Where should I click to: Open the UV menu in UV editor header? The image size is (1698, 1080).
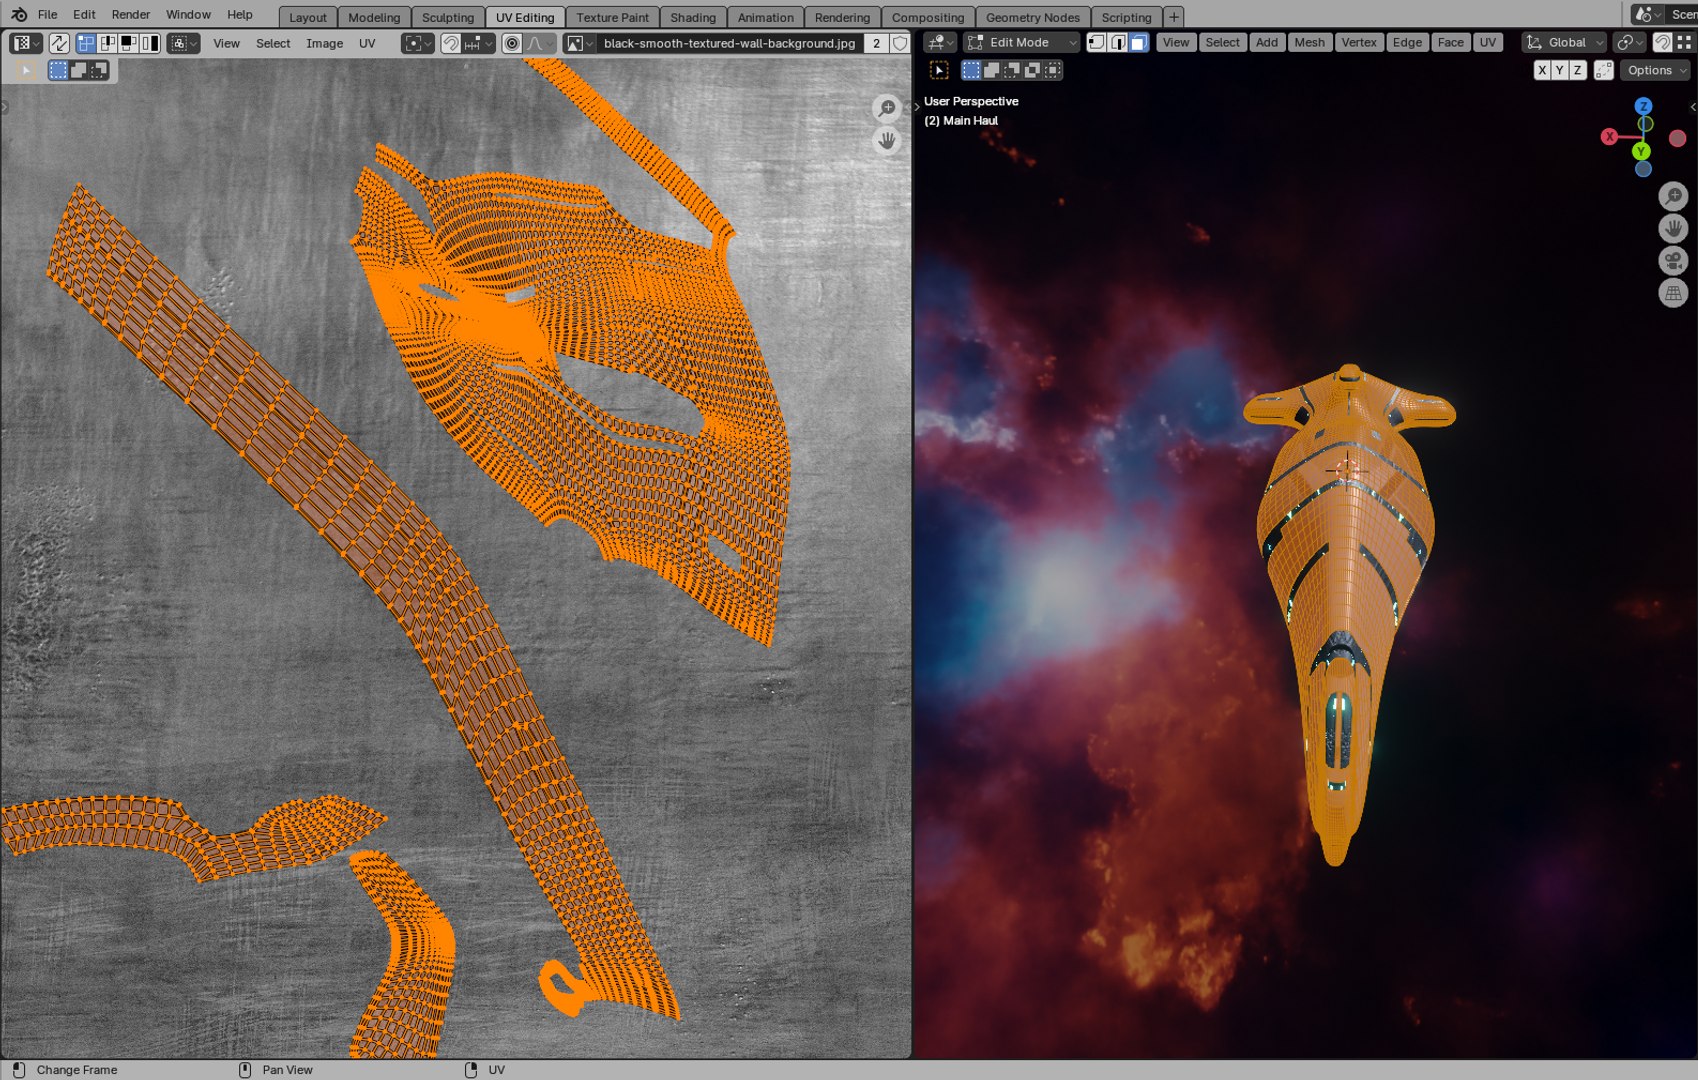pyautogui.click(x=367, y=43)
